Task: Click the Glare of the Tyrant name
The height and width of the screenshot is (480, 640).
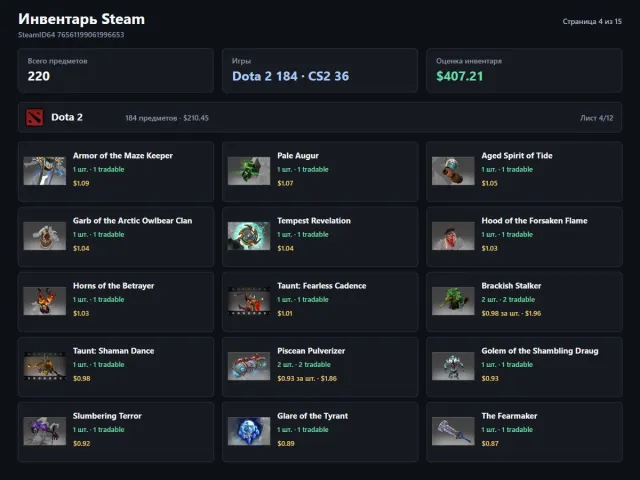Action: (x=312, y=416)
